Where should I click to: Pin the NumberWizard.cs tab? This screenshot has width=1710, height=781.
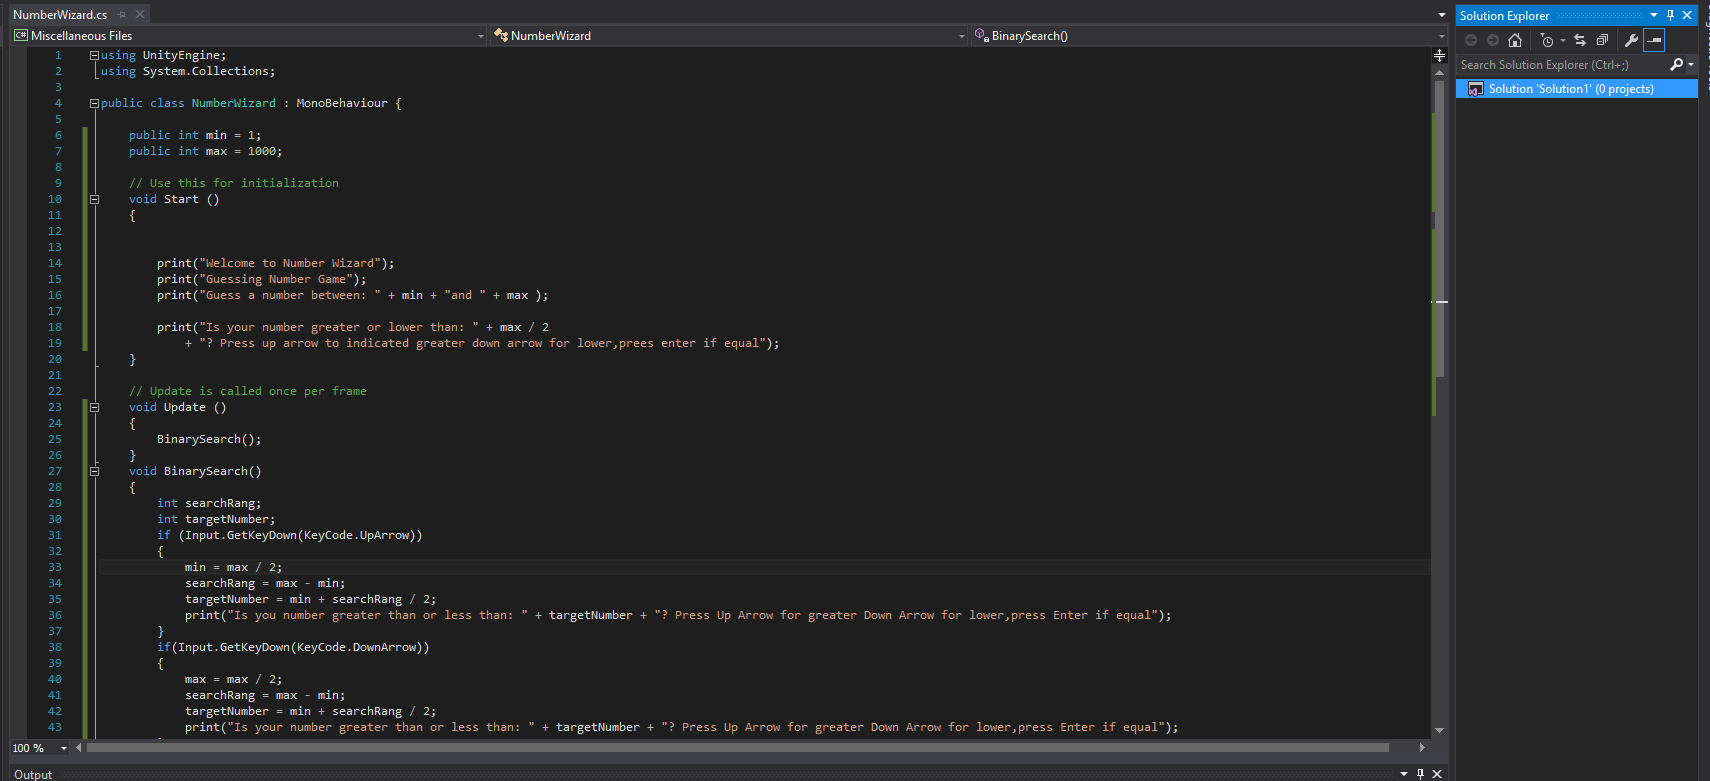click(122, 15)
